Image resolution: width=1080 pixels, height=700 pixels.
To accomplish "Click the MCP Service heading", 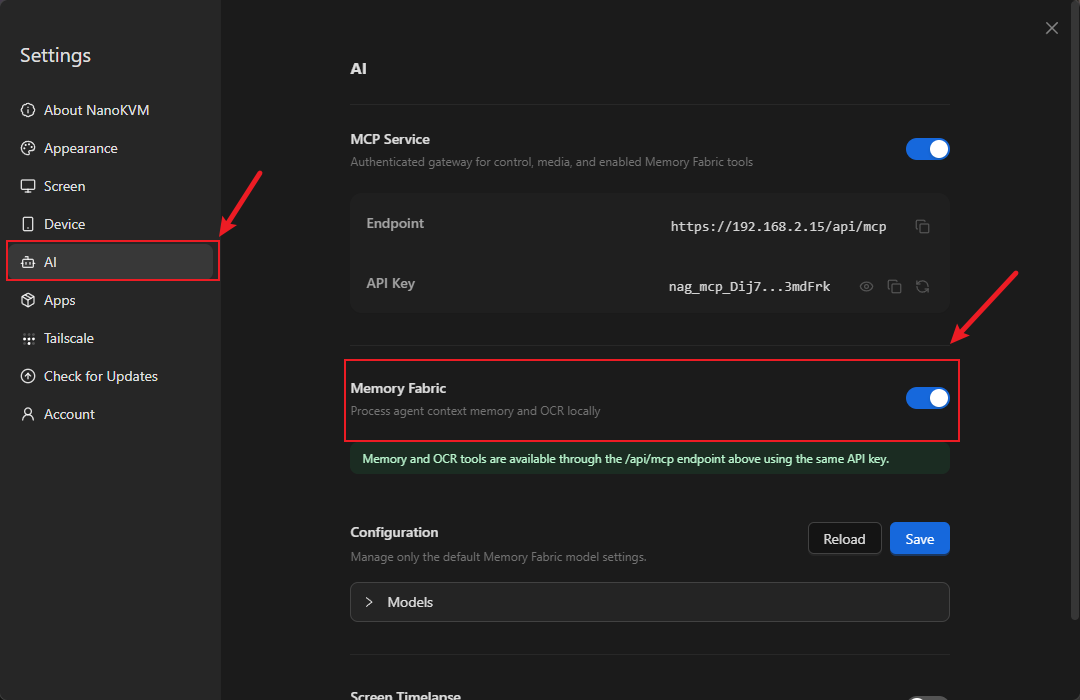I will (390, 139).
